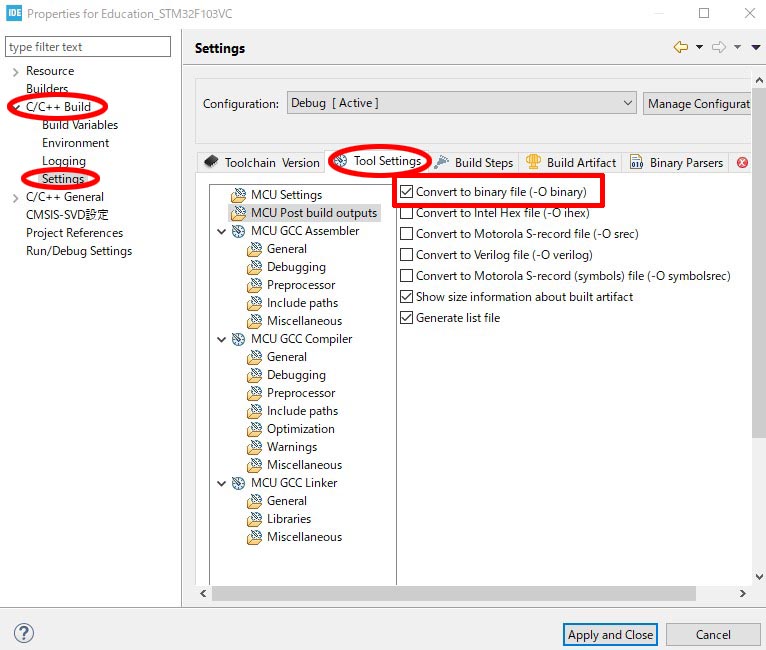Collapse the C/C++ Build tree node
This screenshot has height=650, width=766.
(x=16, y=107)
